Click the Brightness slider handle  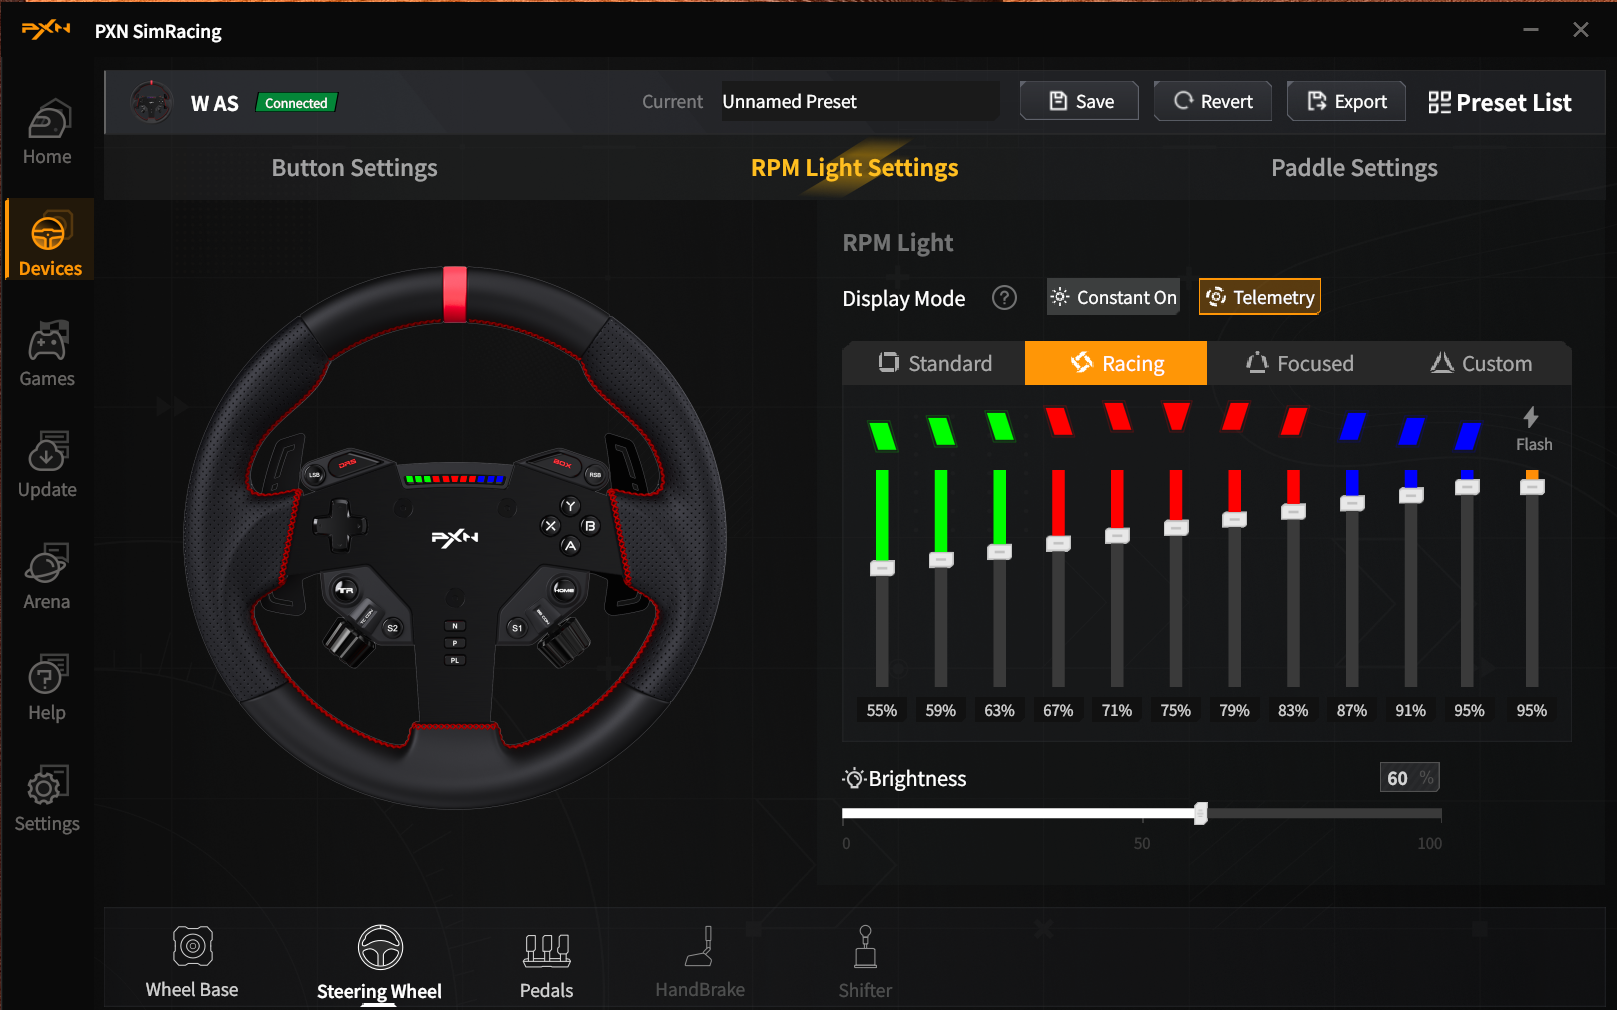[1201, 814]
